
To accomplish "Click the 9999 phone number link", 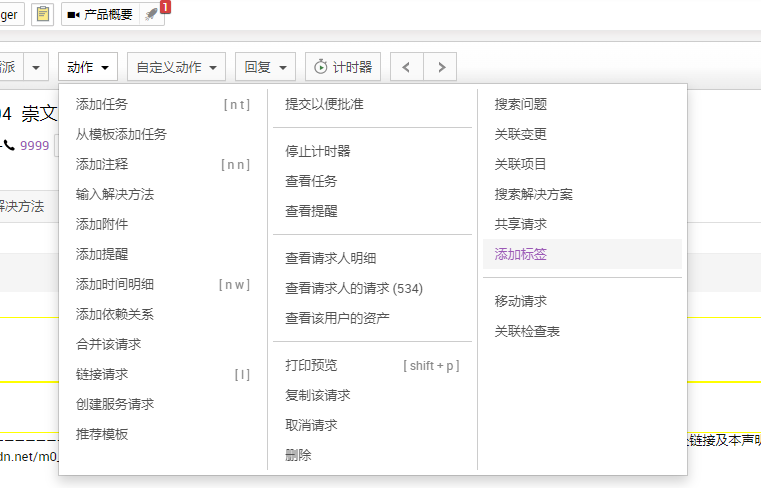I will 34,145.
